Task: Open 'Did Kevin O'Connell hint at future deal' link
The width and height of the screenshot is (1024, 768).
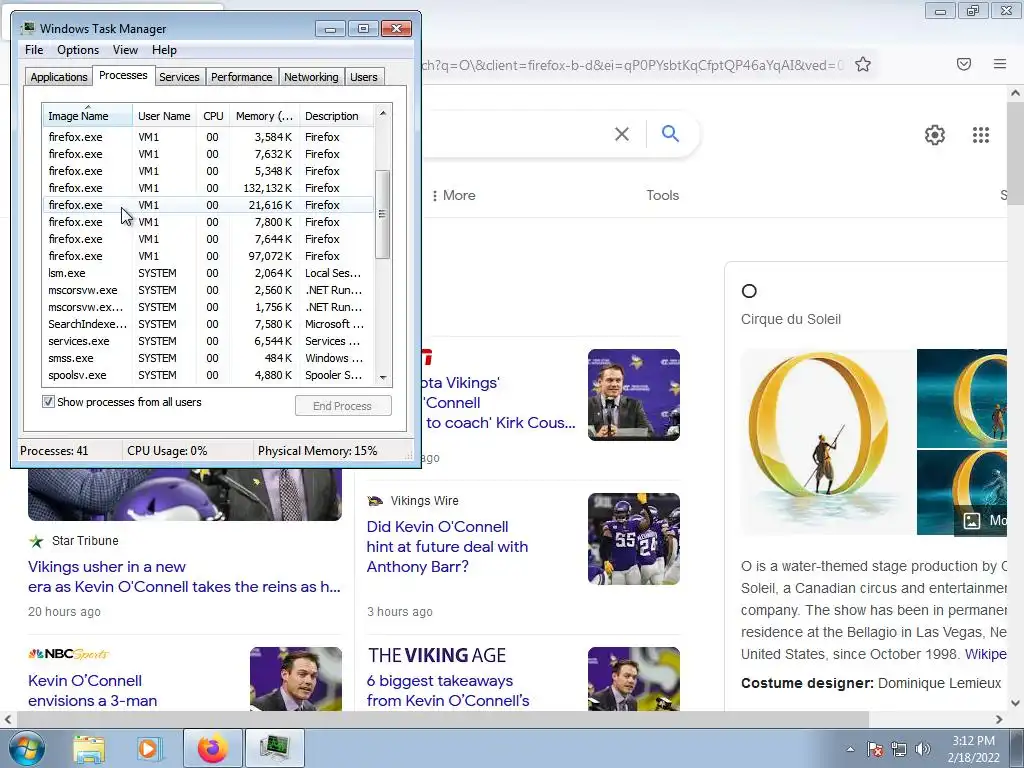Action: coord(447,547)
